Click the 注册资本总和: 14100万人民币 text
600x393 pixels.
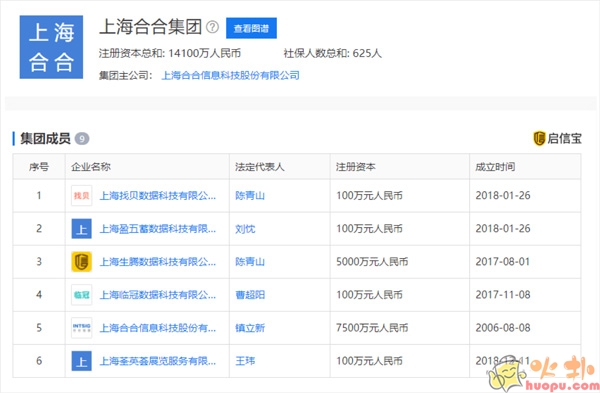[170, 53]
